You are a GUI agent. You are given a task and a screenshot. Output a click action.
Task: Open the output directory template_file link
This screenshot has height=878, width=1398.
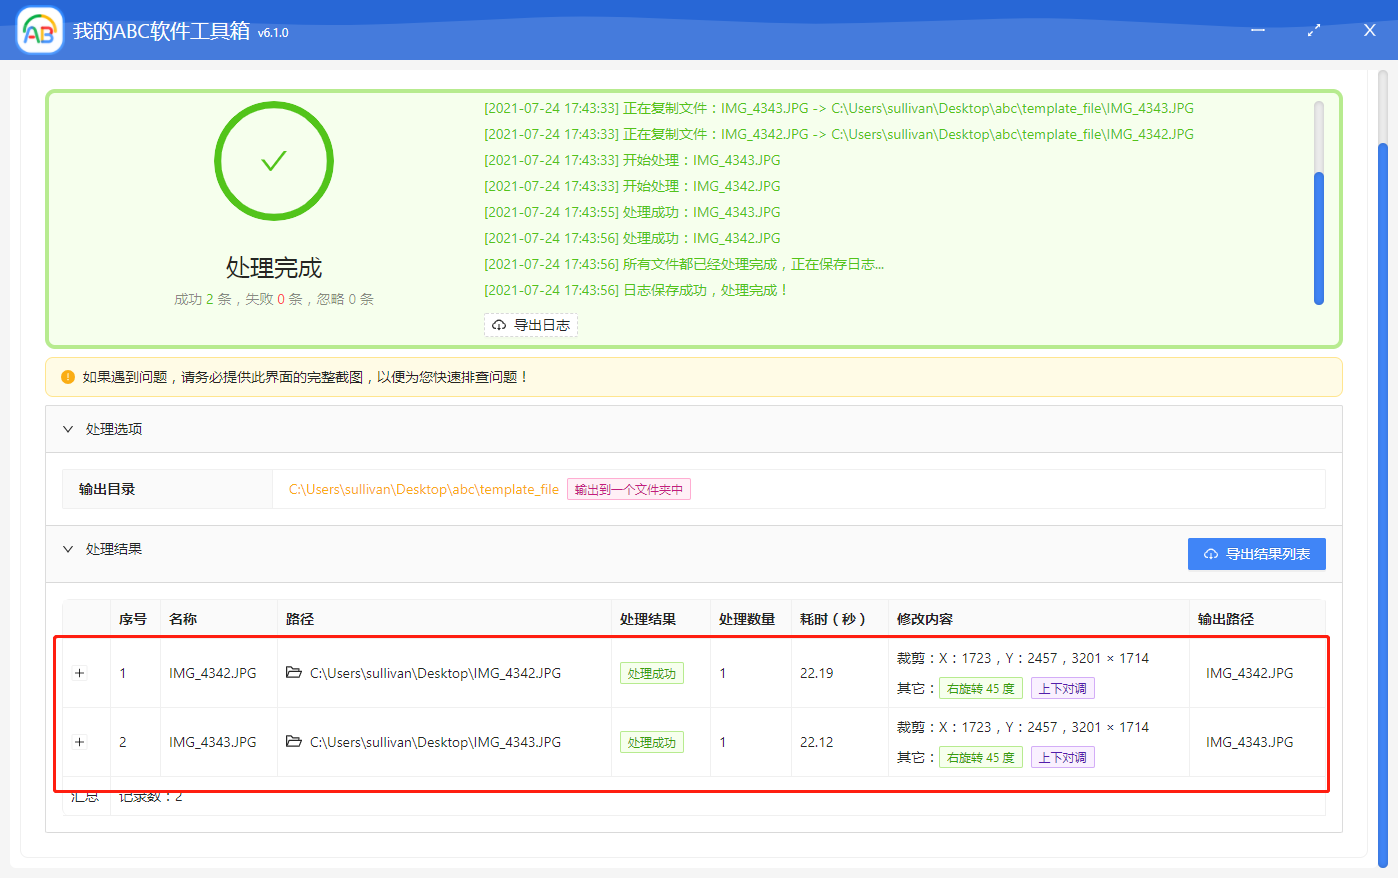[423, 489]
